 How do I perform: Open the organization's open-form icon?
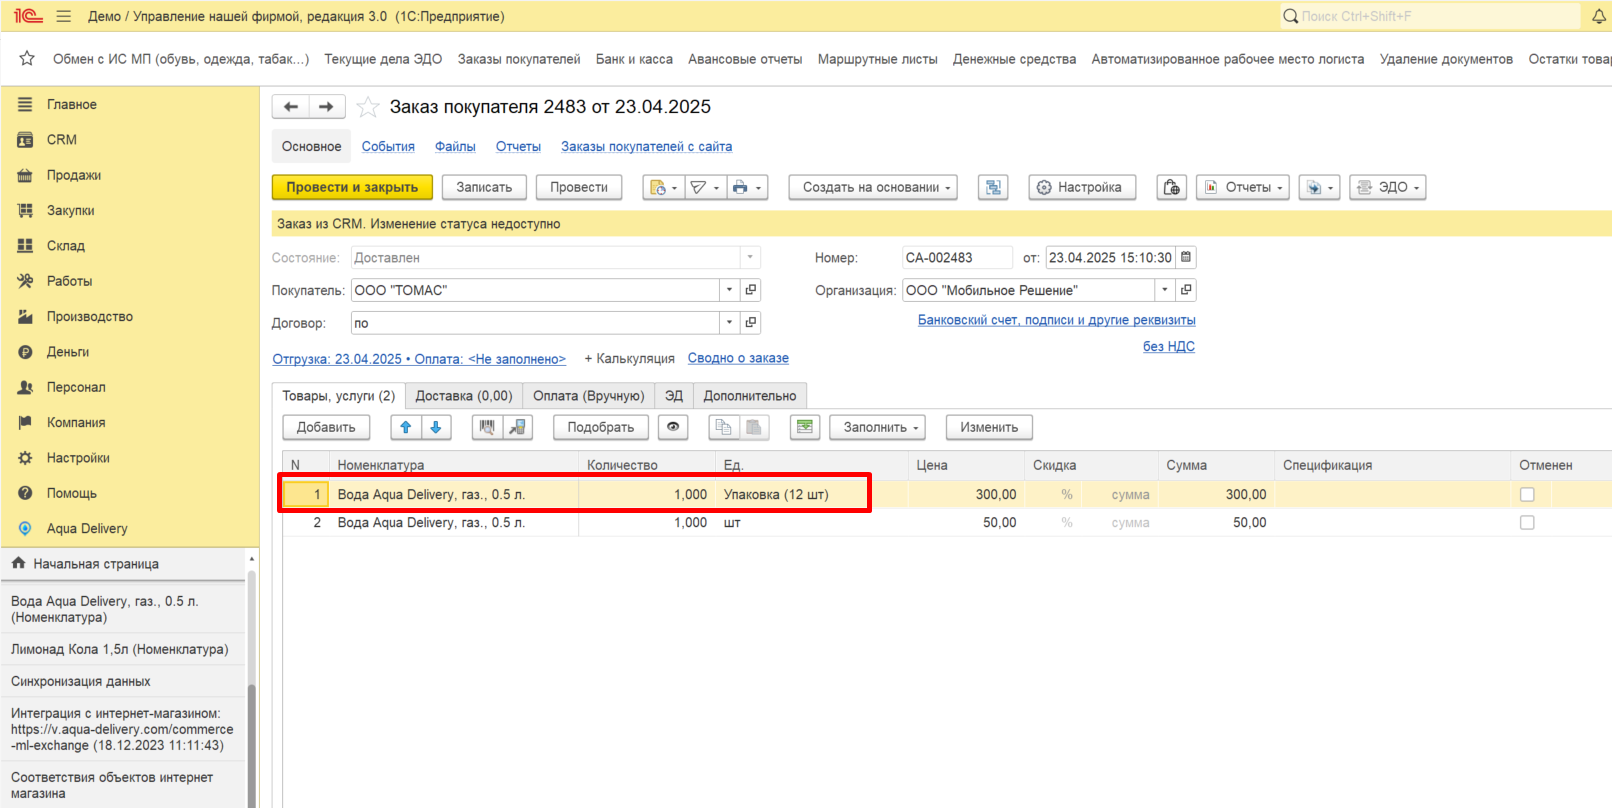click(x=1186, y=290)
